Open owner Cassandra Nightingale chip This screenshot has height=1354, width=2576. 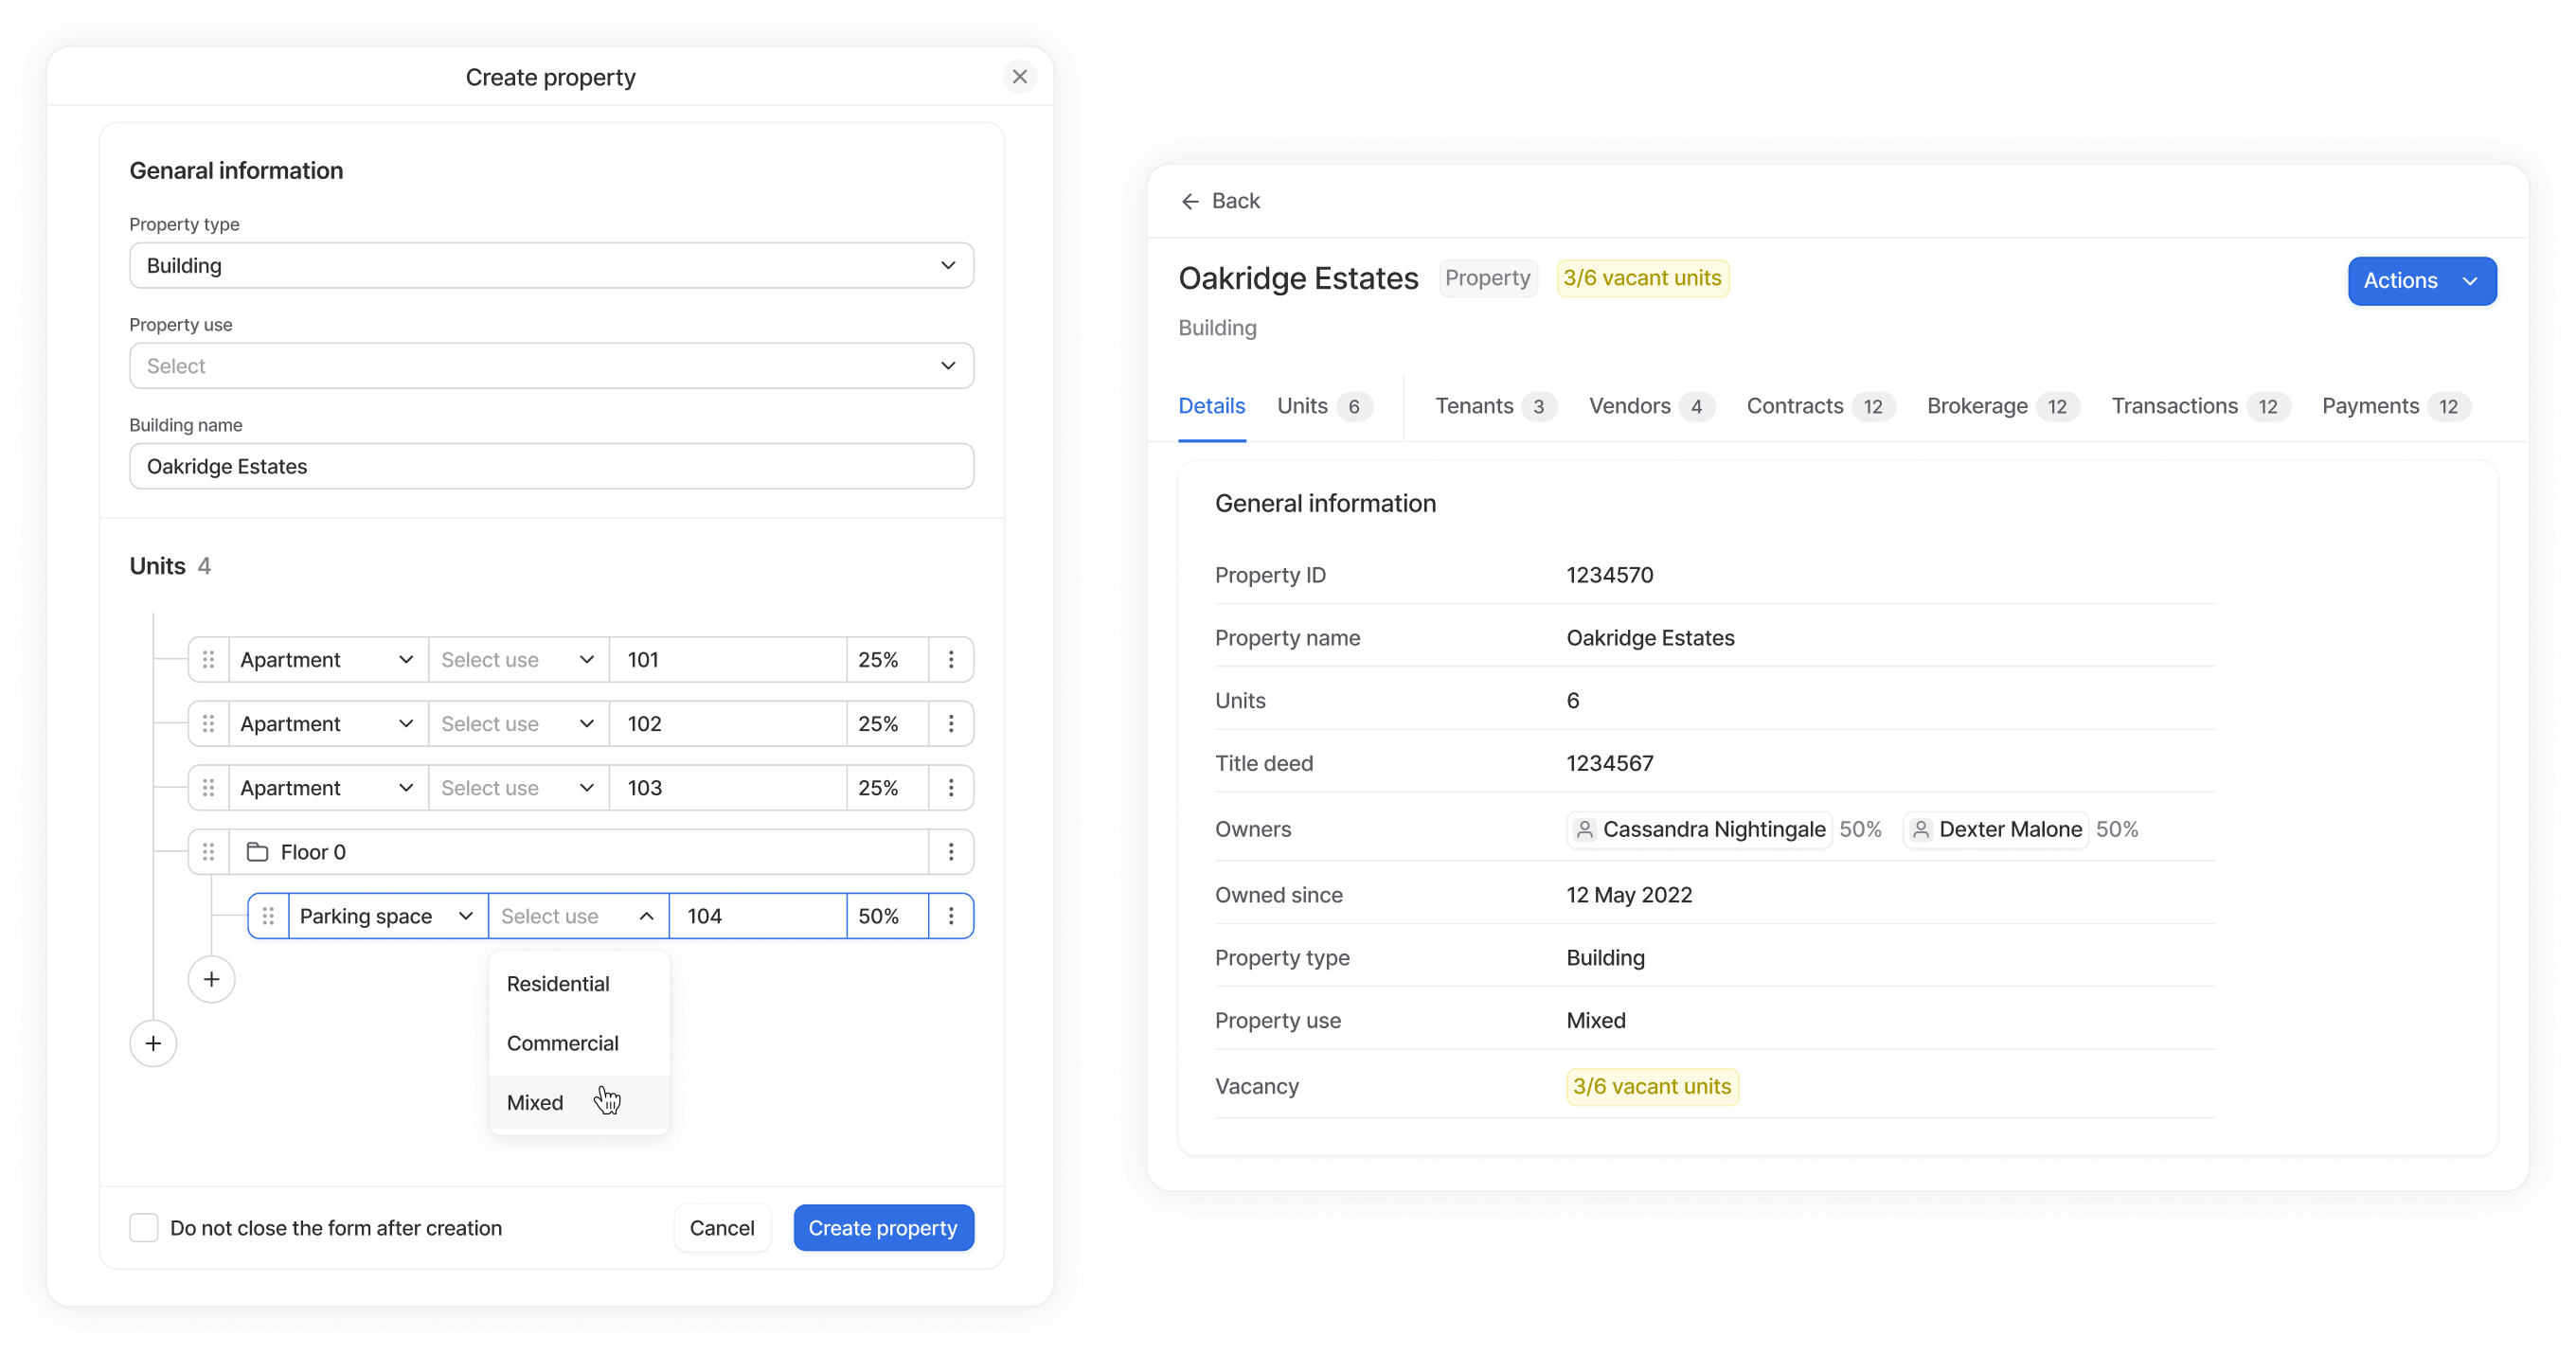(x=1698, y=829)
